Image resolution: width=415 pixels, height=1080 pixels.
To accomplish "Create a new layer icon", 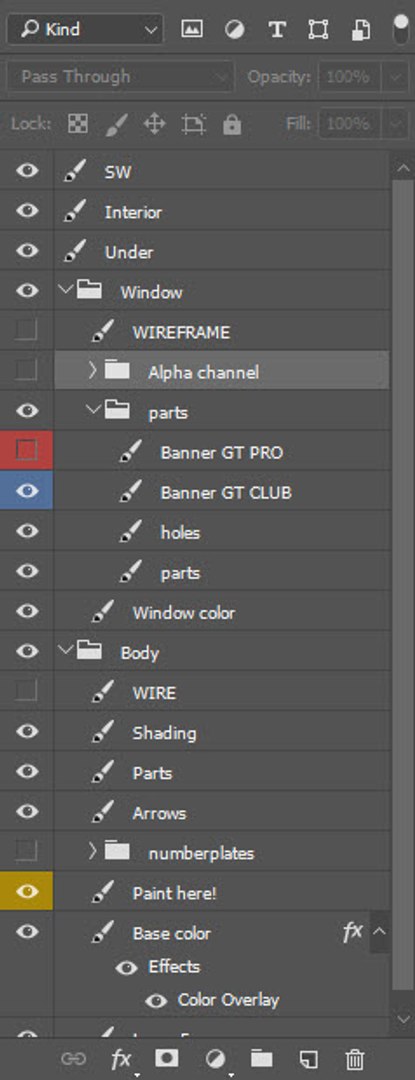I will point(308,1059).
